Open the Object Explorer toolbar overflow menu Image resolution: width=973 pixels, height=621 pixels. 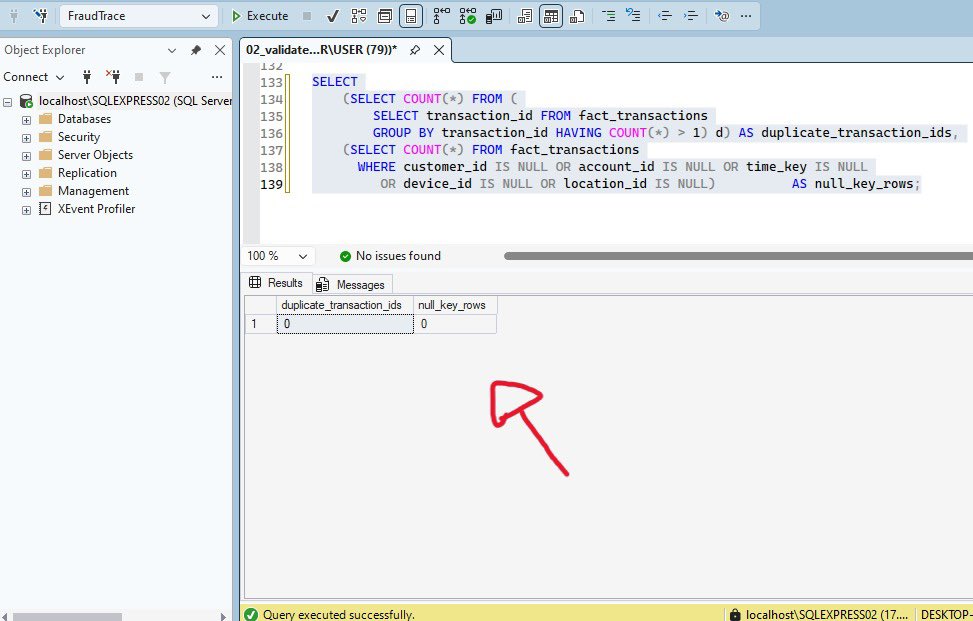217,77
